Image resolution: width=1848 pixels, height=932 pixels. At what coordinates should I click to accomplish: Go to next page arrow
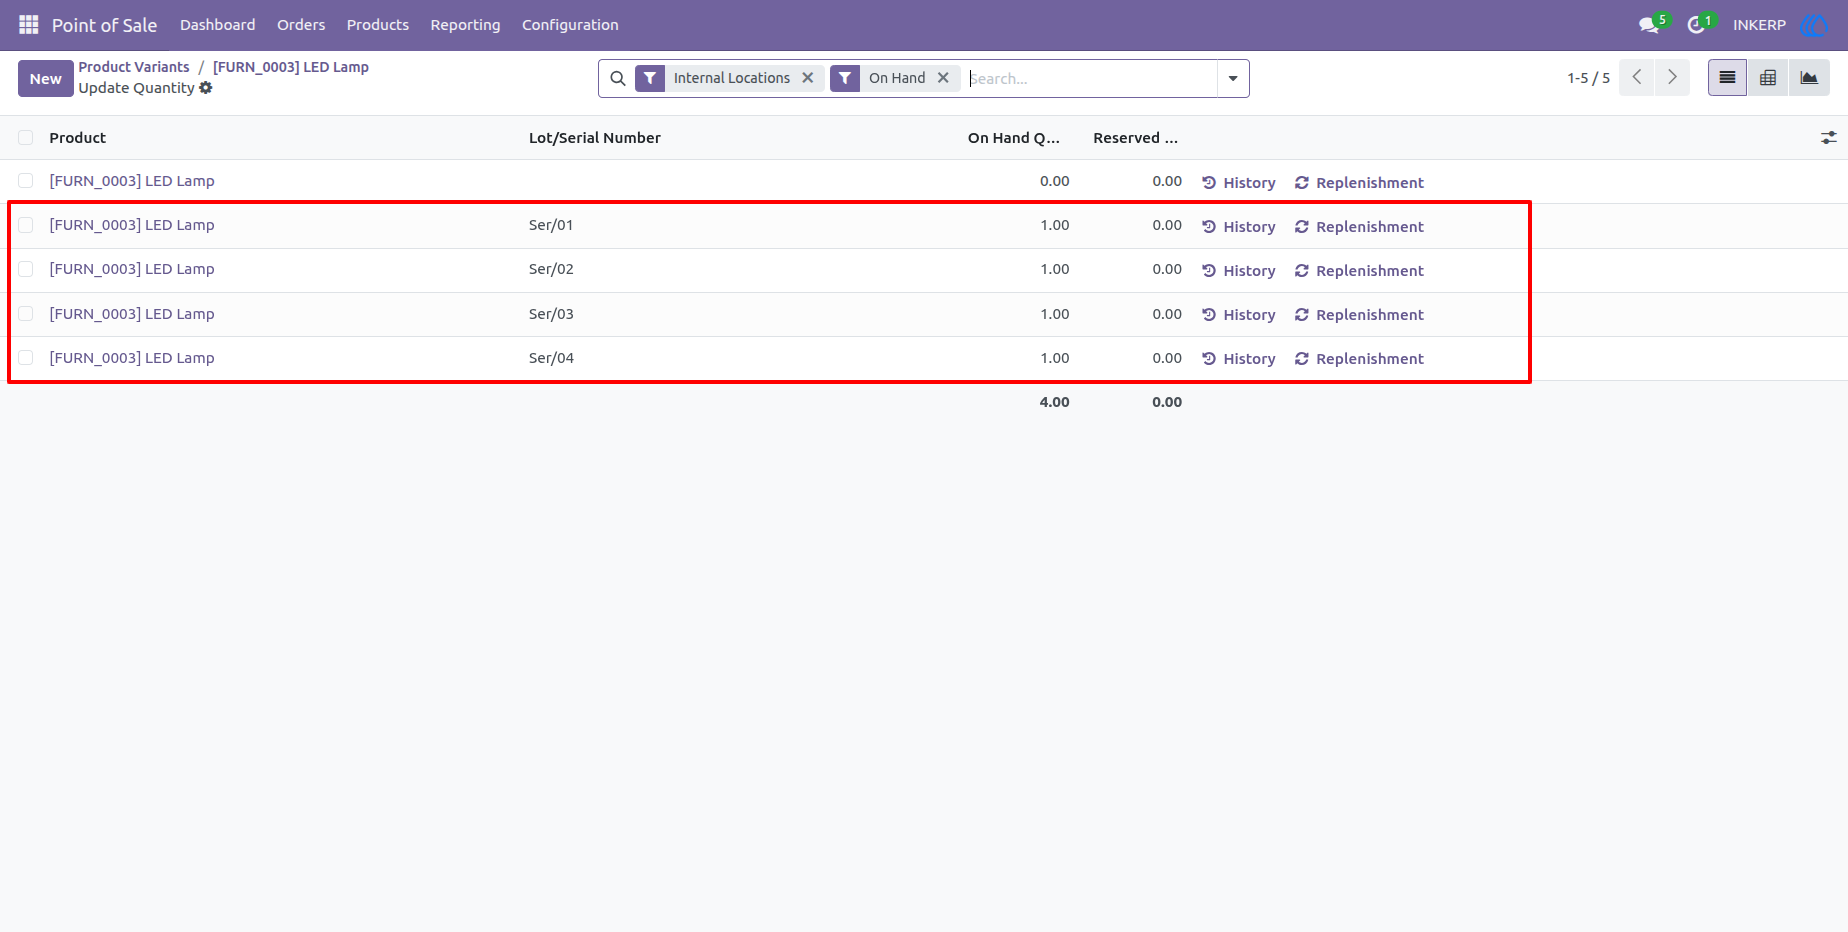click(1672, 78)
